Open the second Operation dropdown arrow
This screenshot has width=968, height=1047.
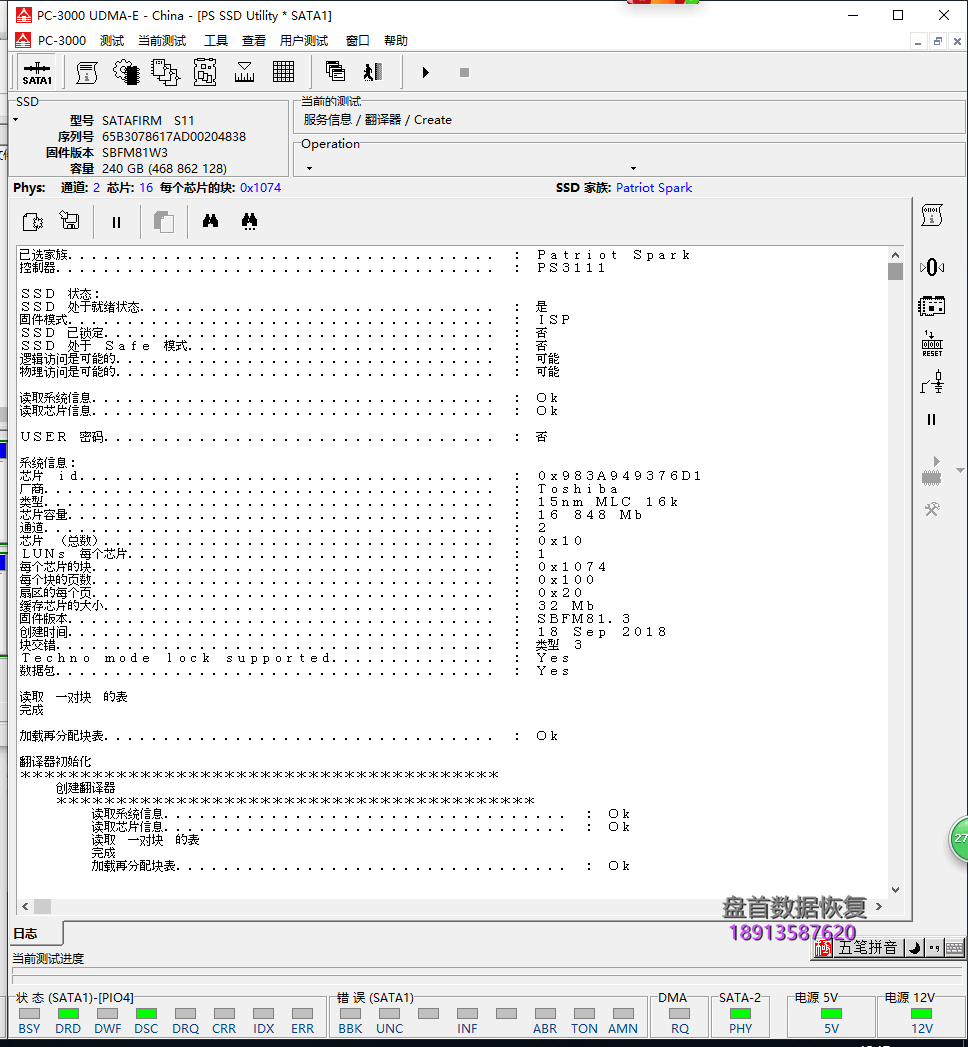click(634, 168)
